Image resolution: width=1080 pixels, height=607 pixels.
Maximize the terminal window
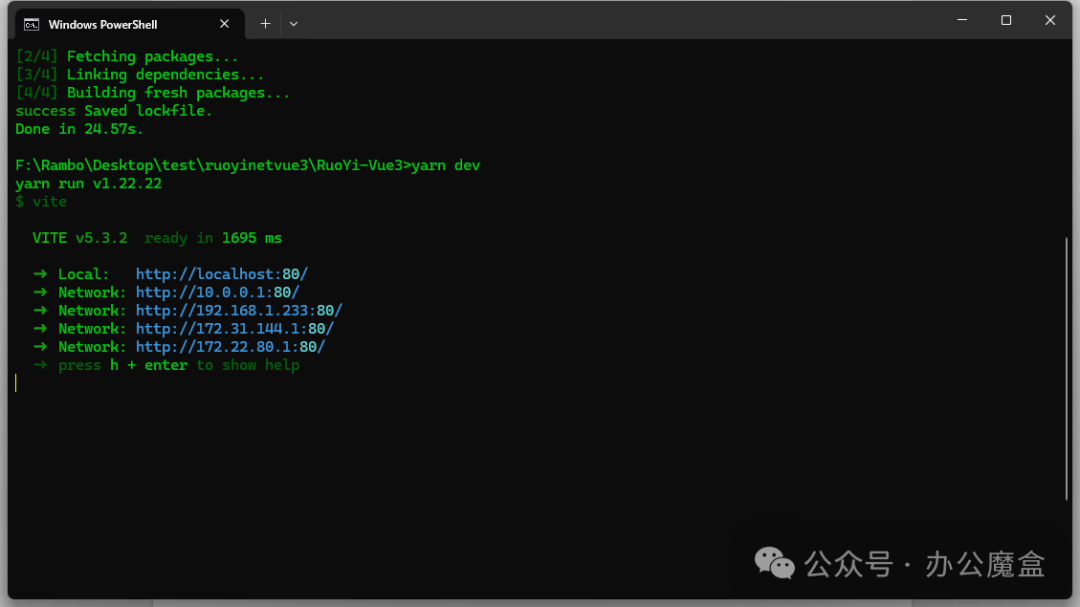coord(1006,20)
